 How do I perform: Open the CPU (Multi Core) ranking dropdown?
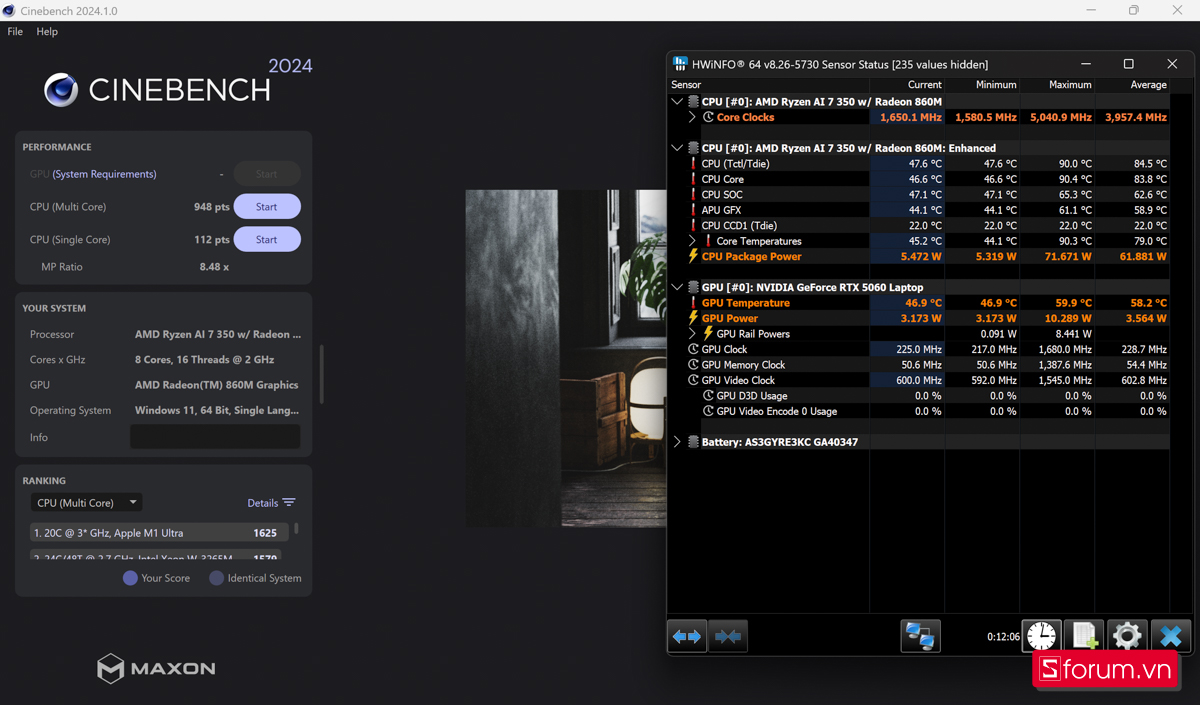click(86, 503)
